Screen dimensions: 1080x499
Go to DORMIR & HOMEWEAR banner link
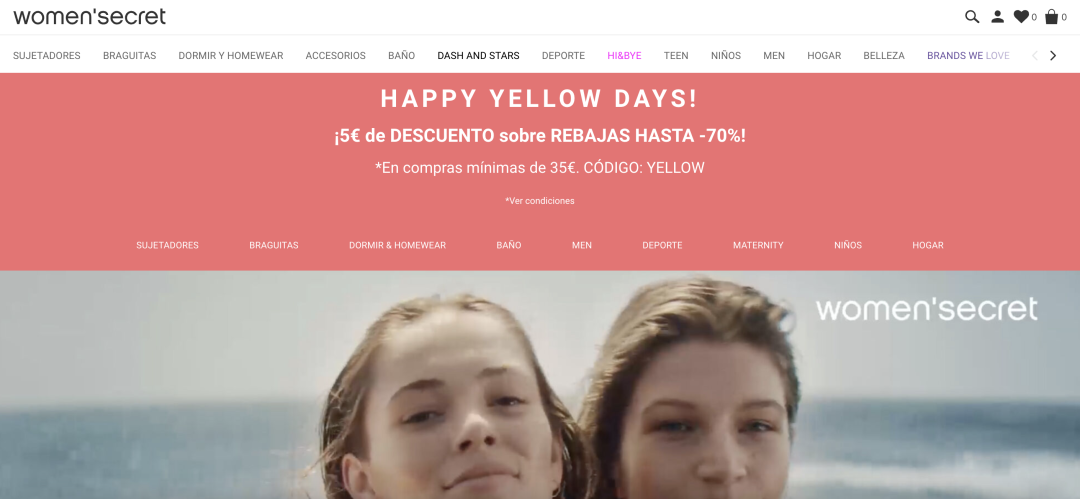397,245
